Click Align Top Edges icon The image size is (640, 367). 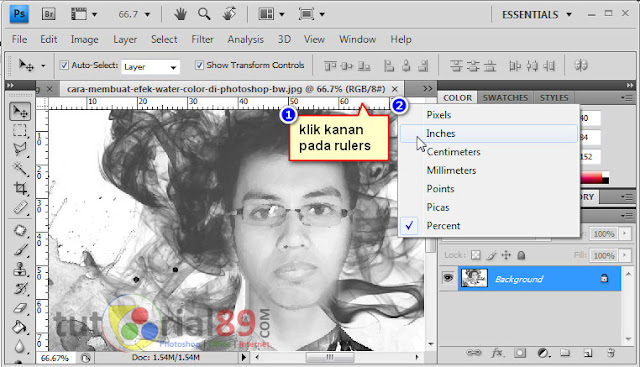(330, 66)
